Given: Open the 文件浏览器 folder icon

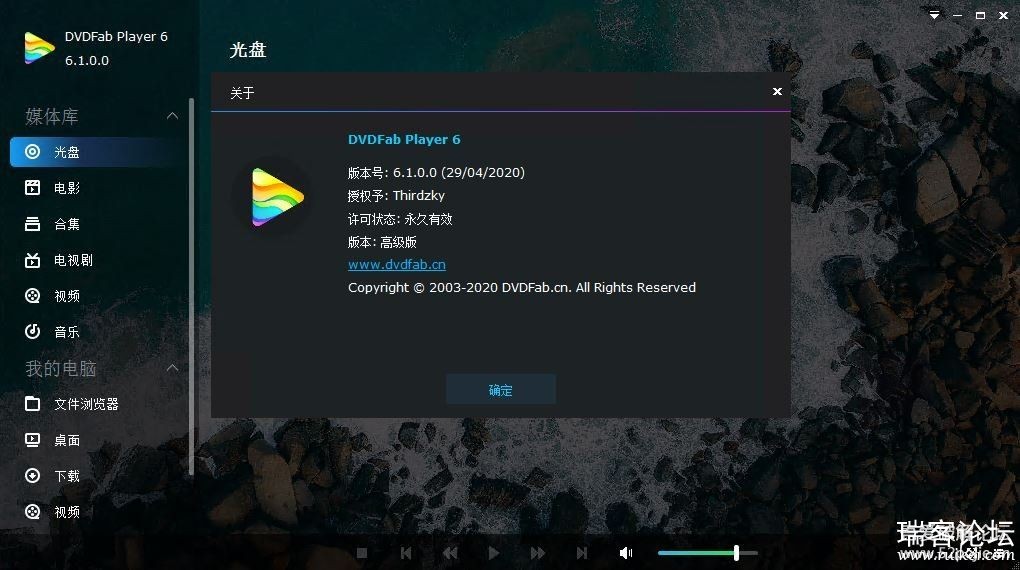Looking at the screenshot, I should pyautogui.click(x=33, y=404).
